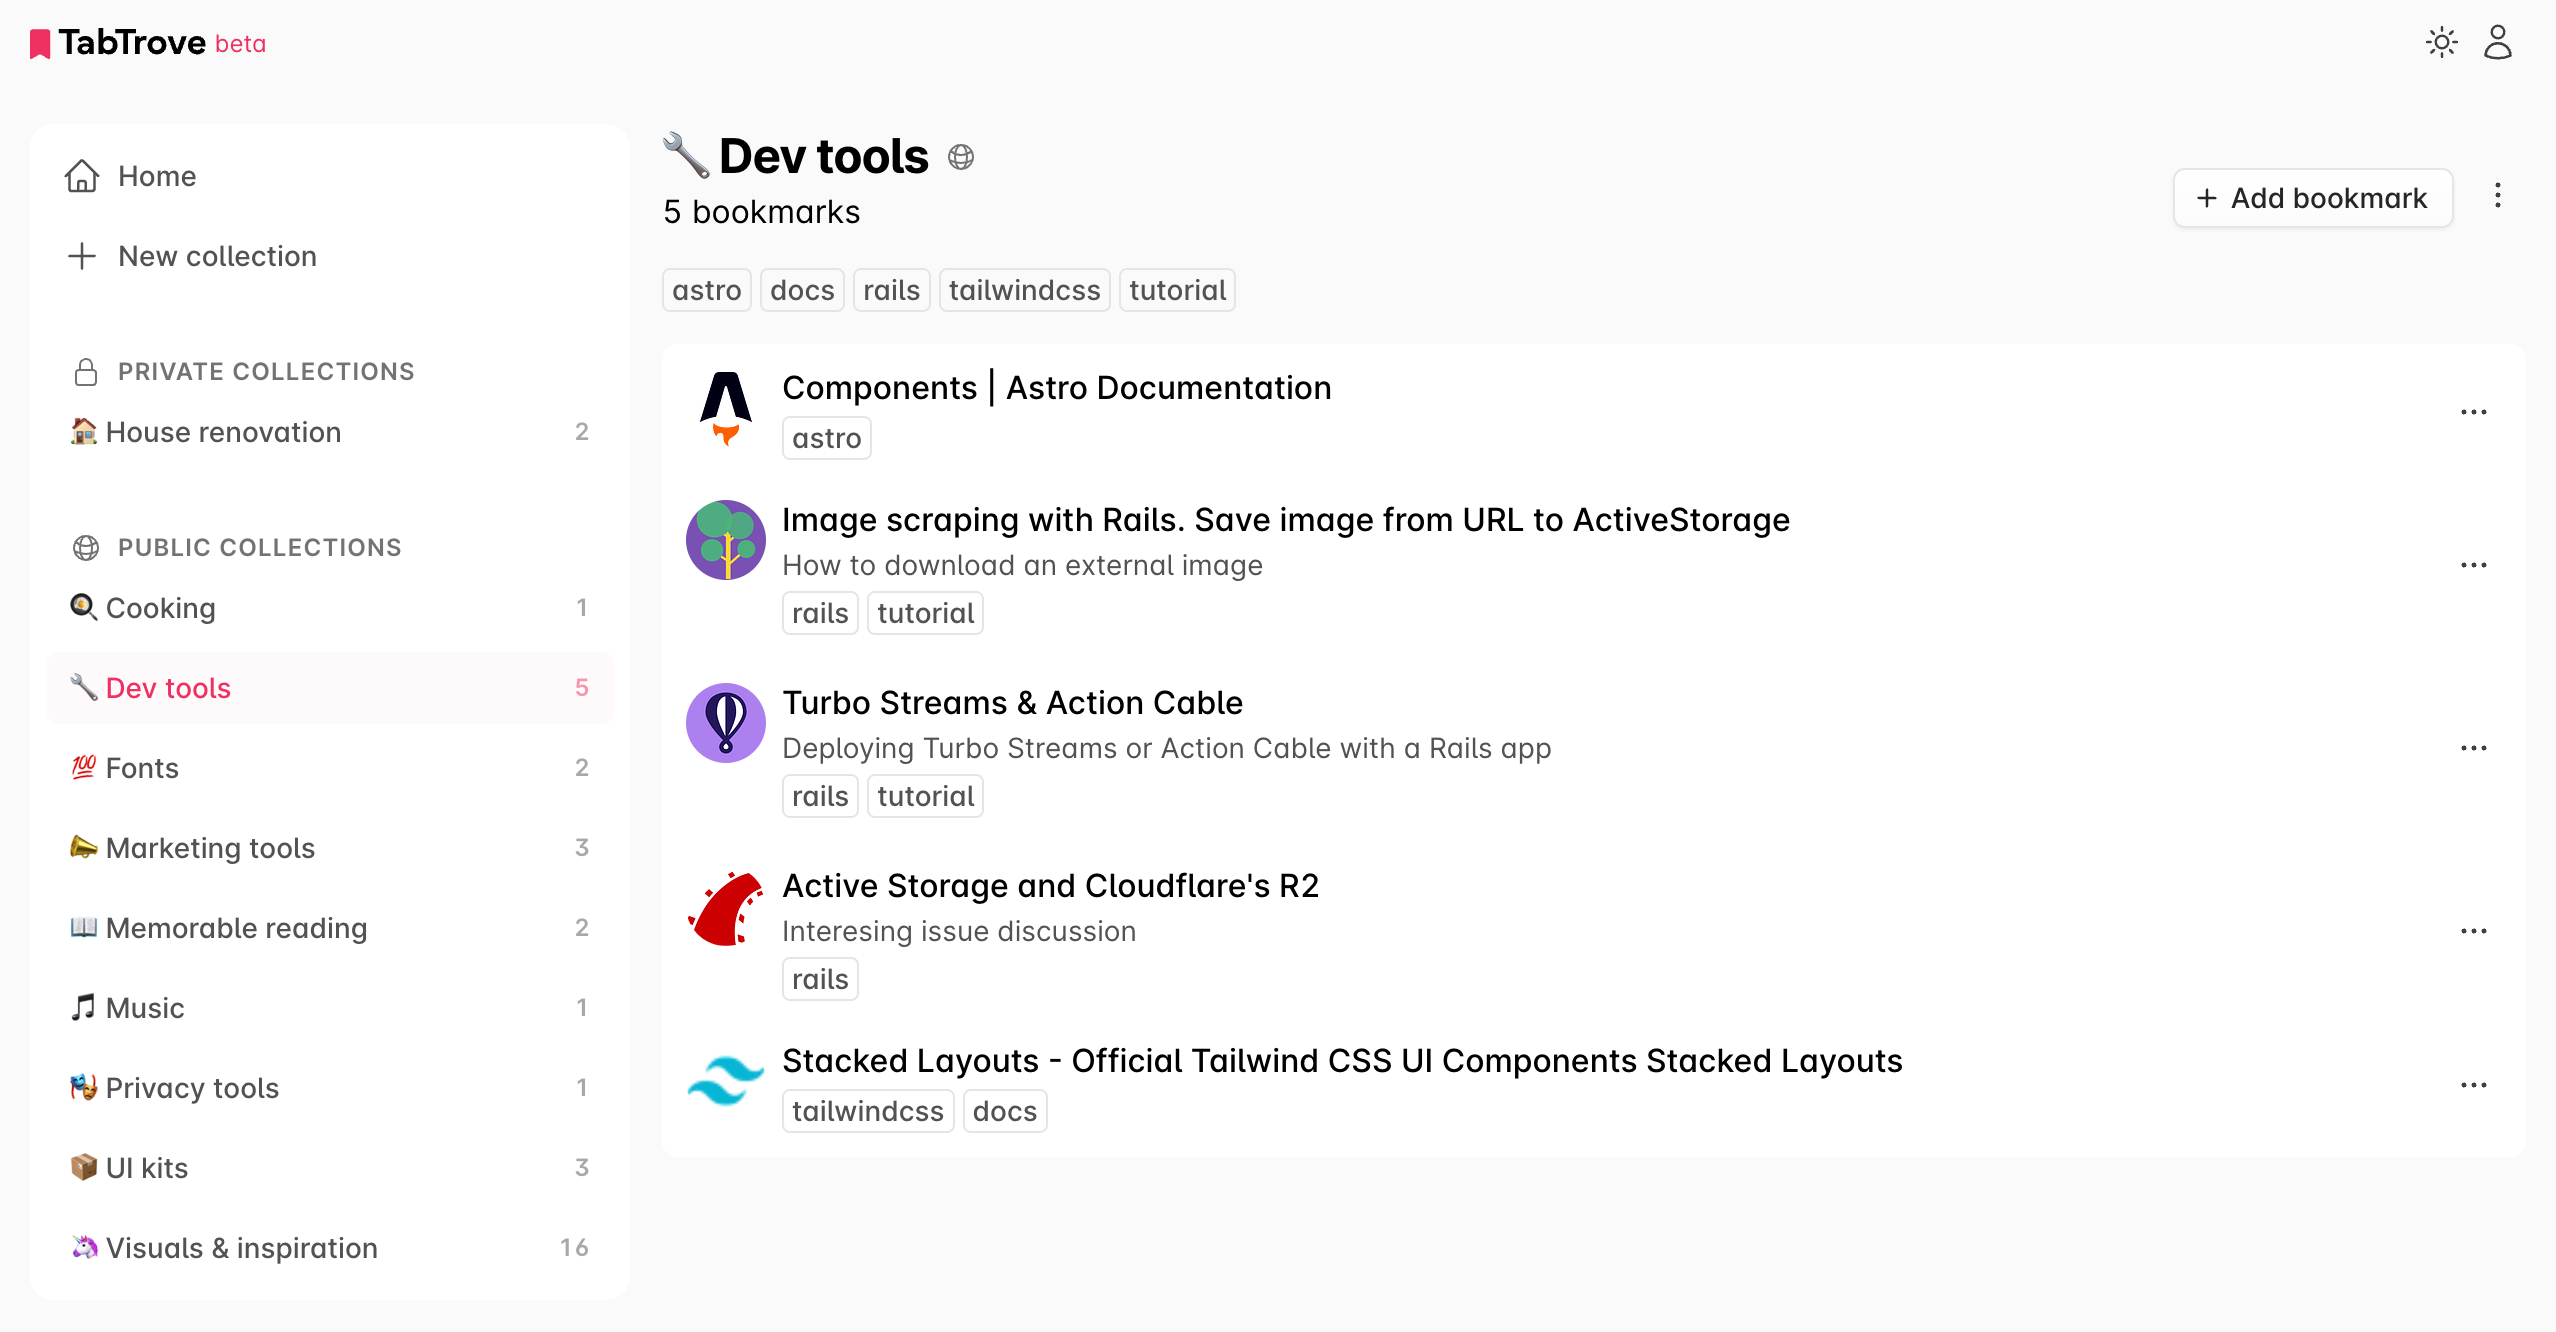Click the globe icon next to Dev tools title
This screenshot has height=1332, width=2556.
pyautogui.click(x=960, y=157)
